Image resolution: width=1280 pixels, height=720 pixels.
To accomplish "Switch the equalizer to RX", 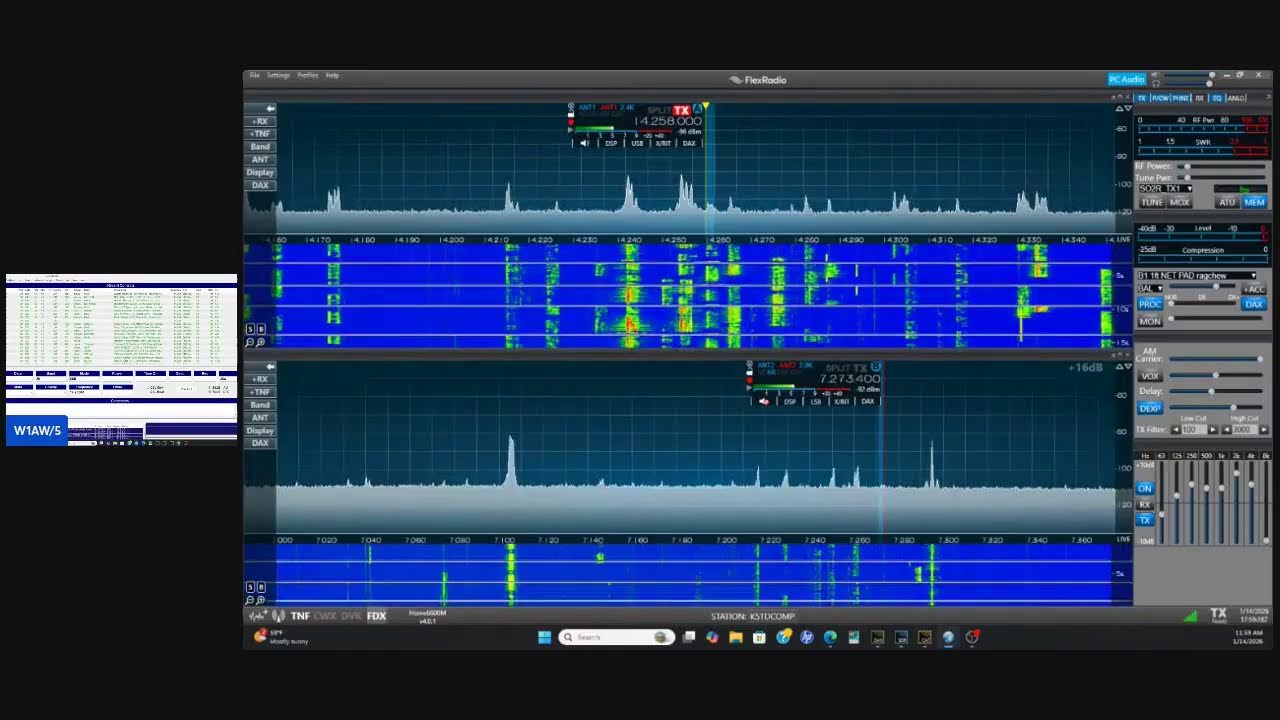I will point(1145,504).
